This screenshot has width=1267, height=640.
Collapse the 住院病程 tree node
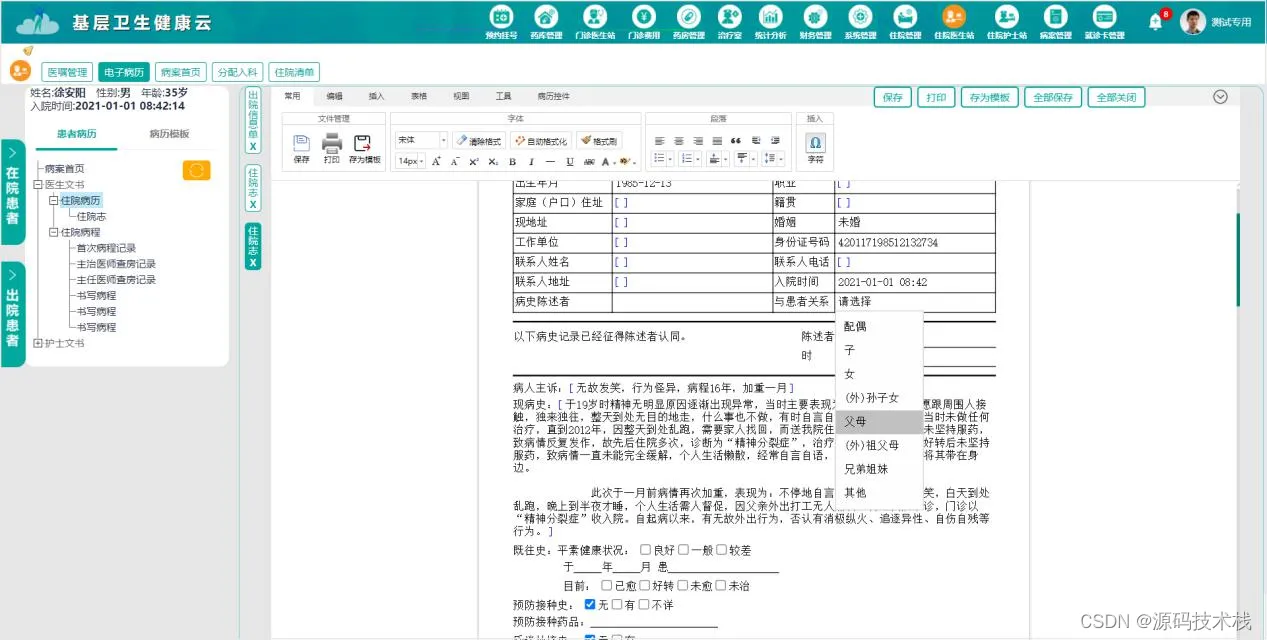pyautogui.click(x=54, y=233)
